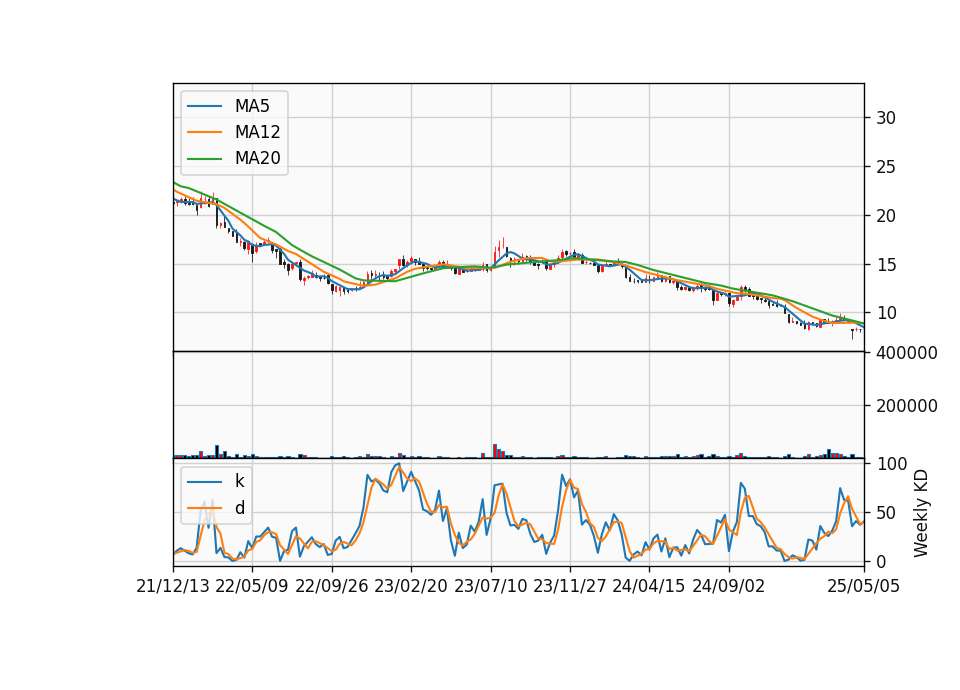
Task: Select the 23/02/20 date axis label
Action: tap(411, 587)
